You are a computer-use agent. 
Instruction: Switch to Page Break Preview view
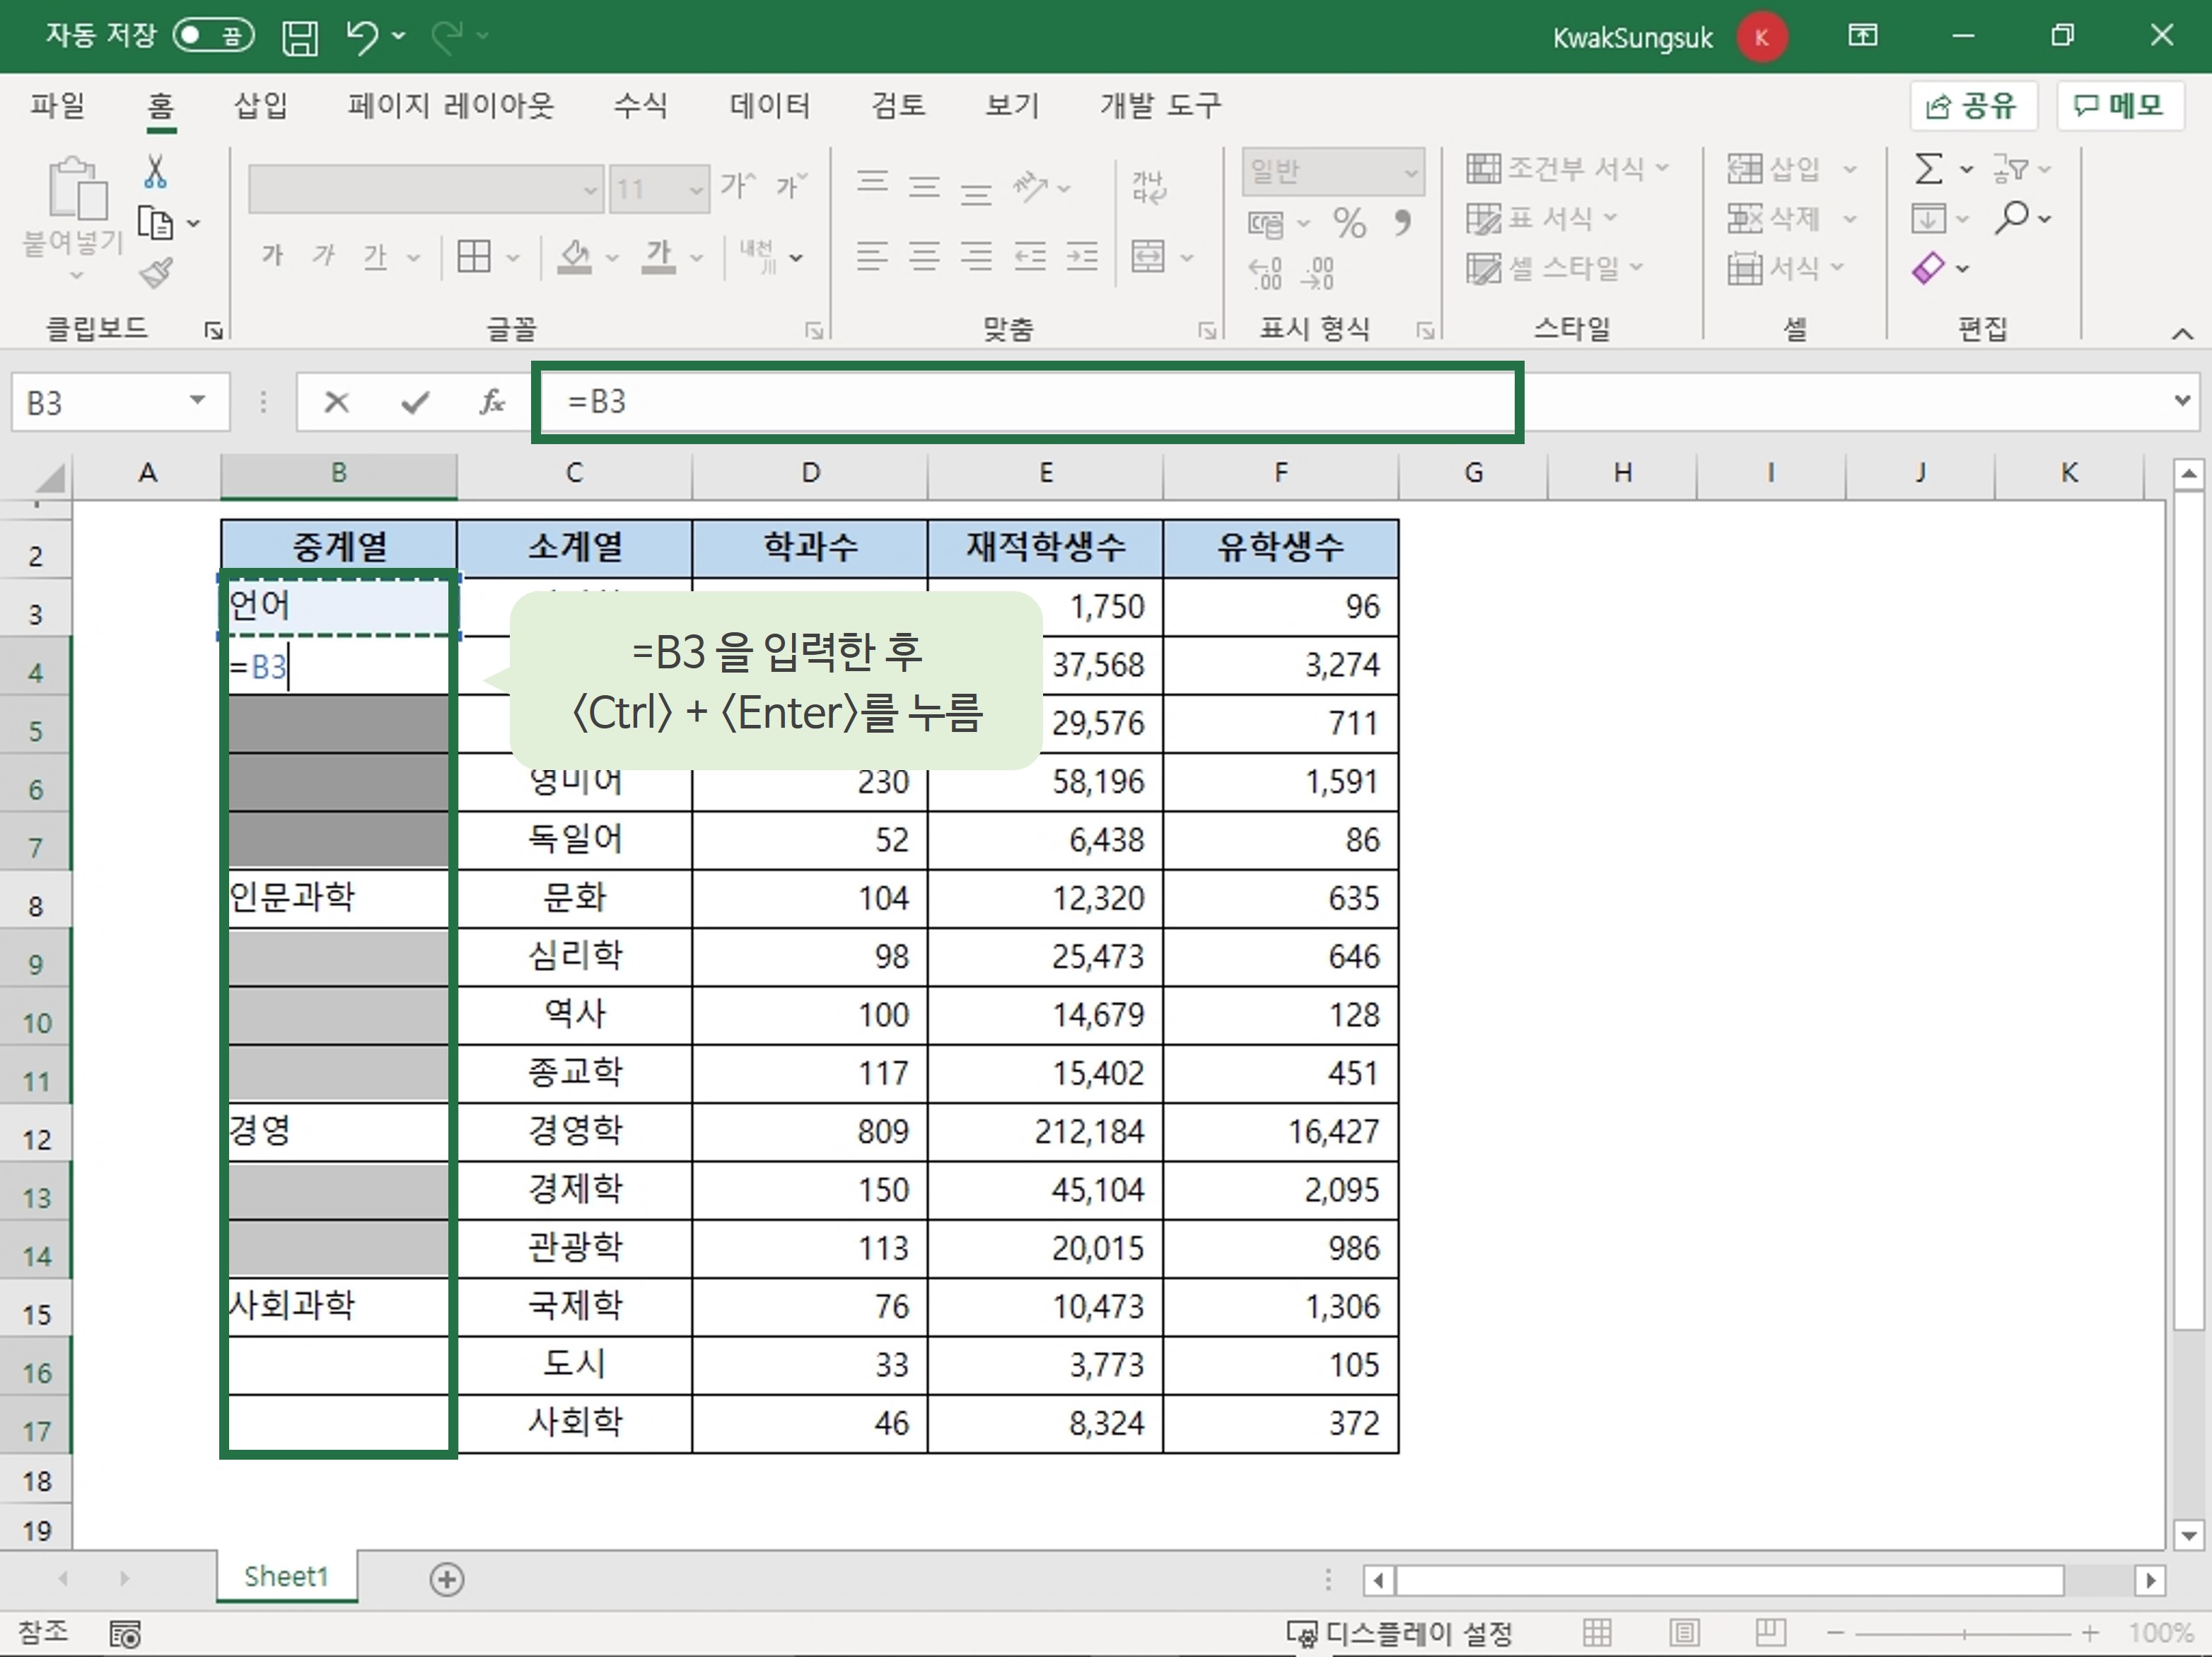click(1769, 1633)
